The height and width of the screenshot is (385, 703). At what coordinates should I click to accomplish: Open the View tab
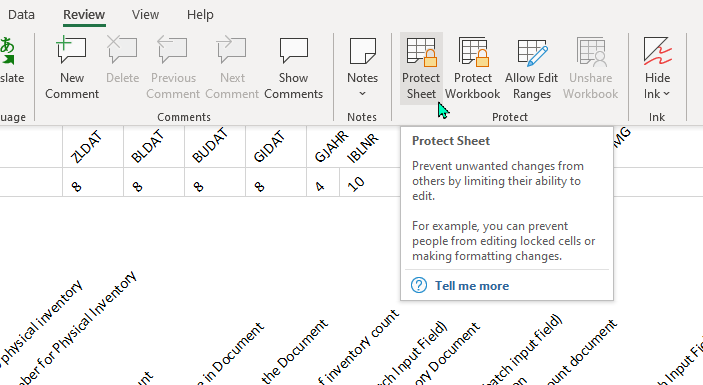tap(145, 14)
